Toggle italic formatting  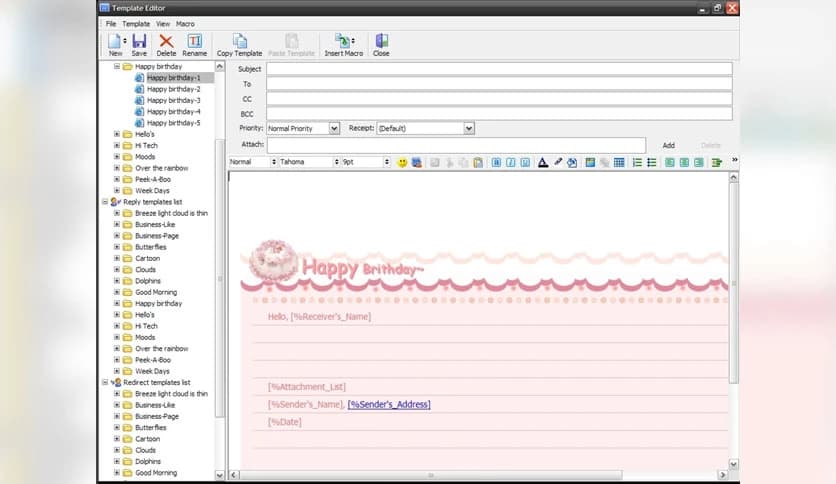(x=511, y=163)
